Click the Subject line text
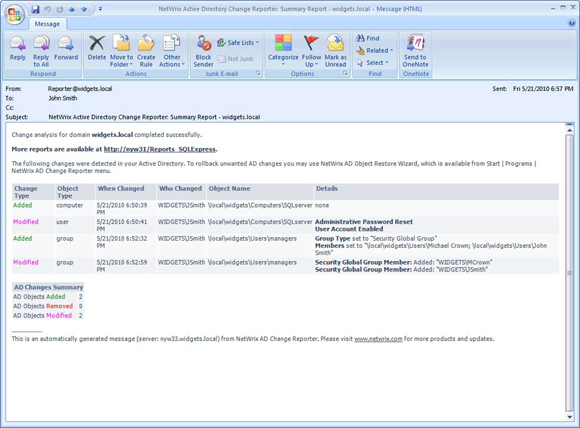The image size is (580, 428). point(154,117)
